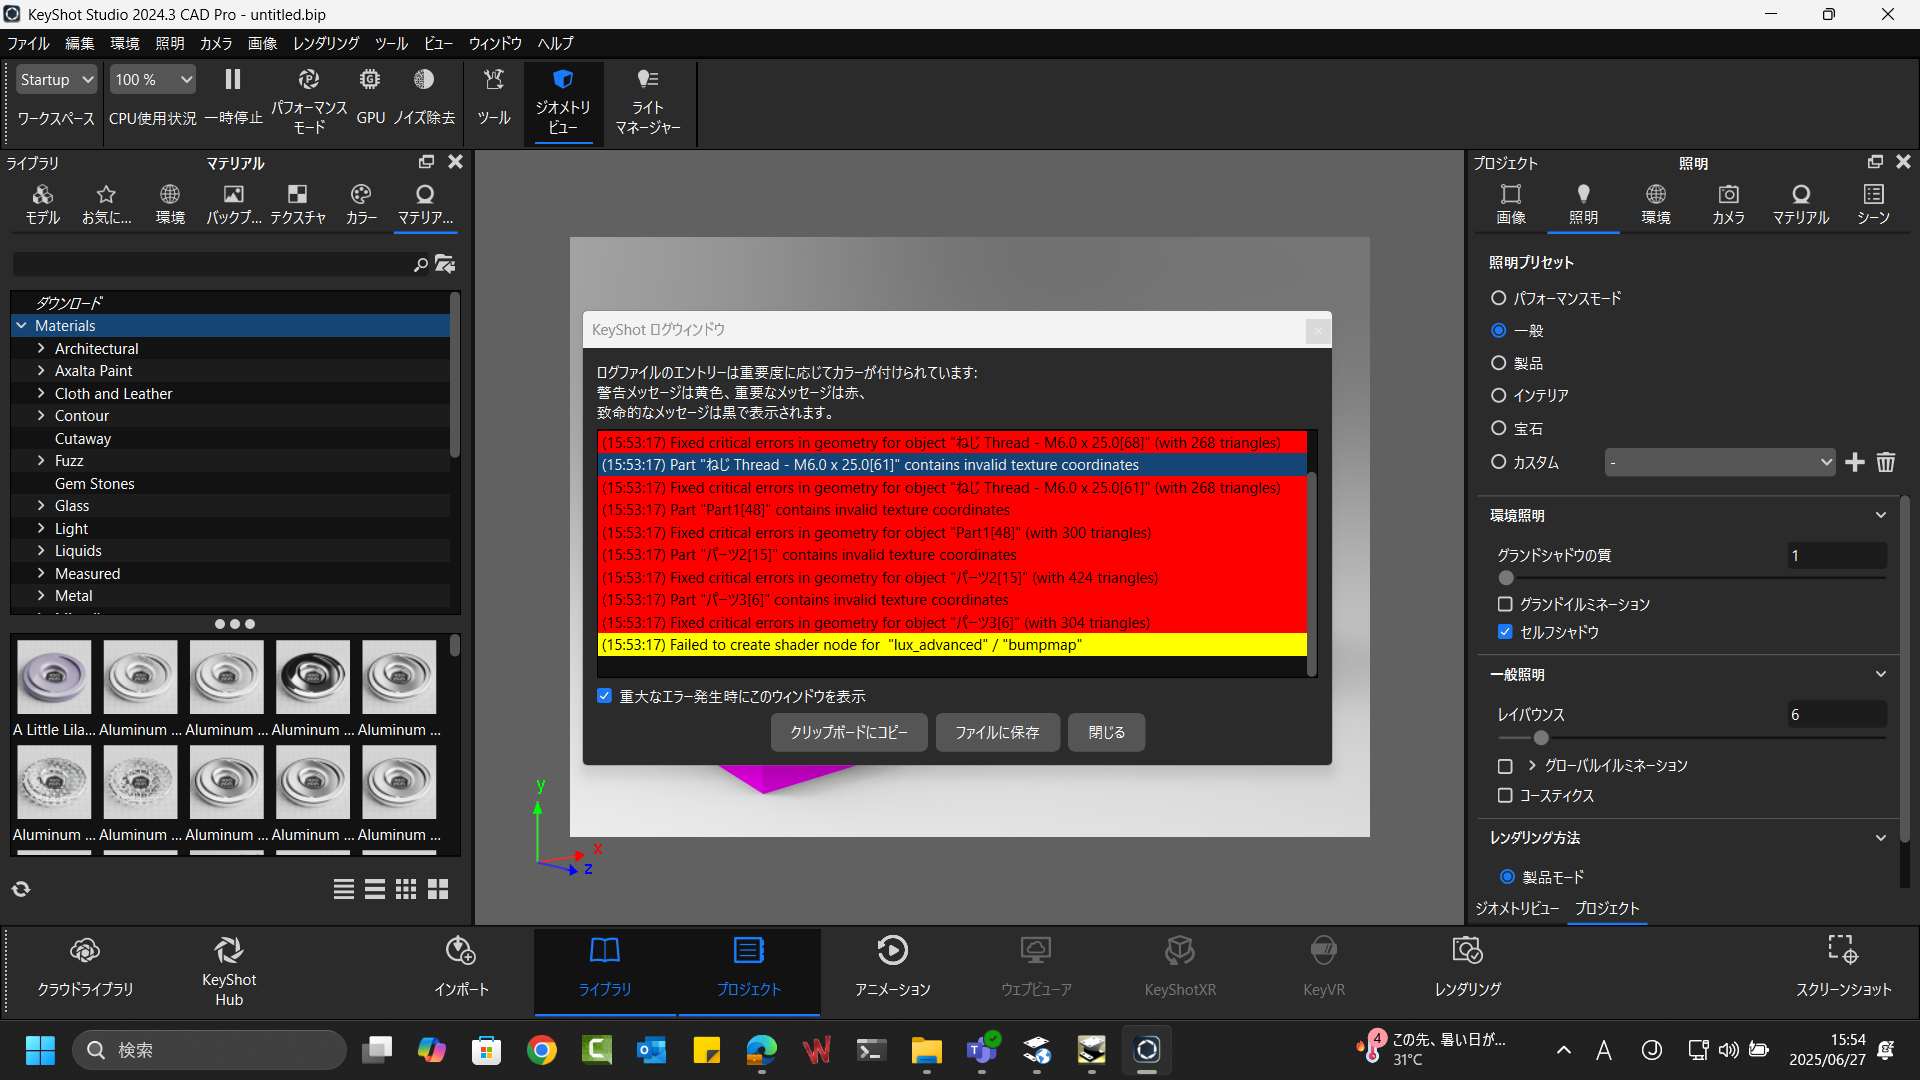Viewport: 1920px width, 1080px height.
Task: Toggle the denoise (ノイズ除去) icon
Action: pos(424,80)
